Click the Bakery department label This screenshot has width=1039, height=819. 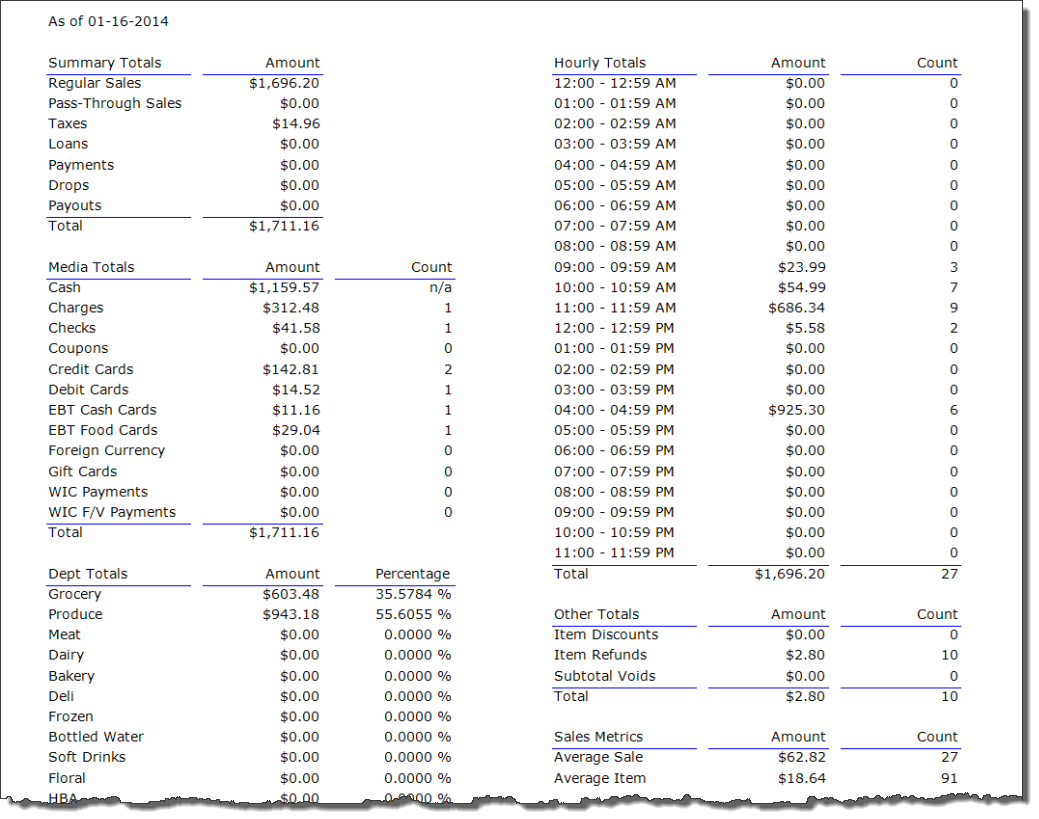[71, 676]
